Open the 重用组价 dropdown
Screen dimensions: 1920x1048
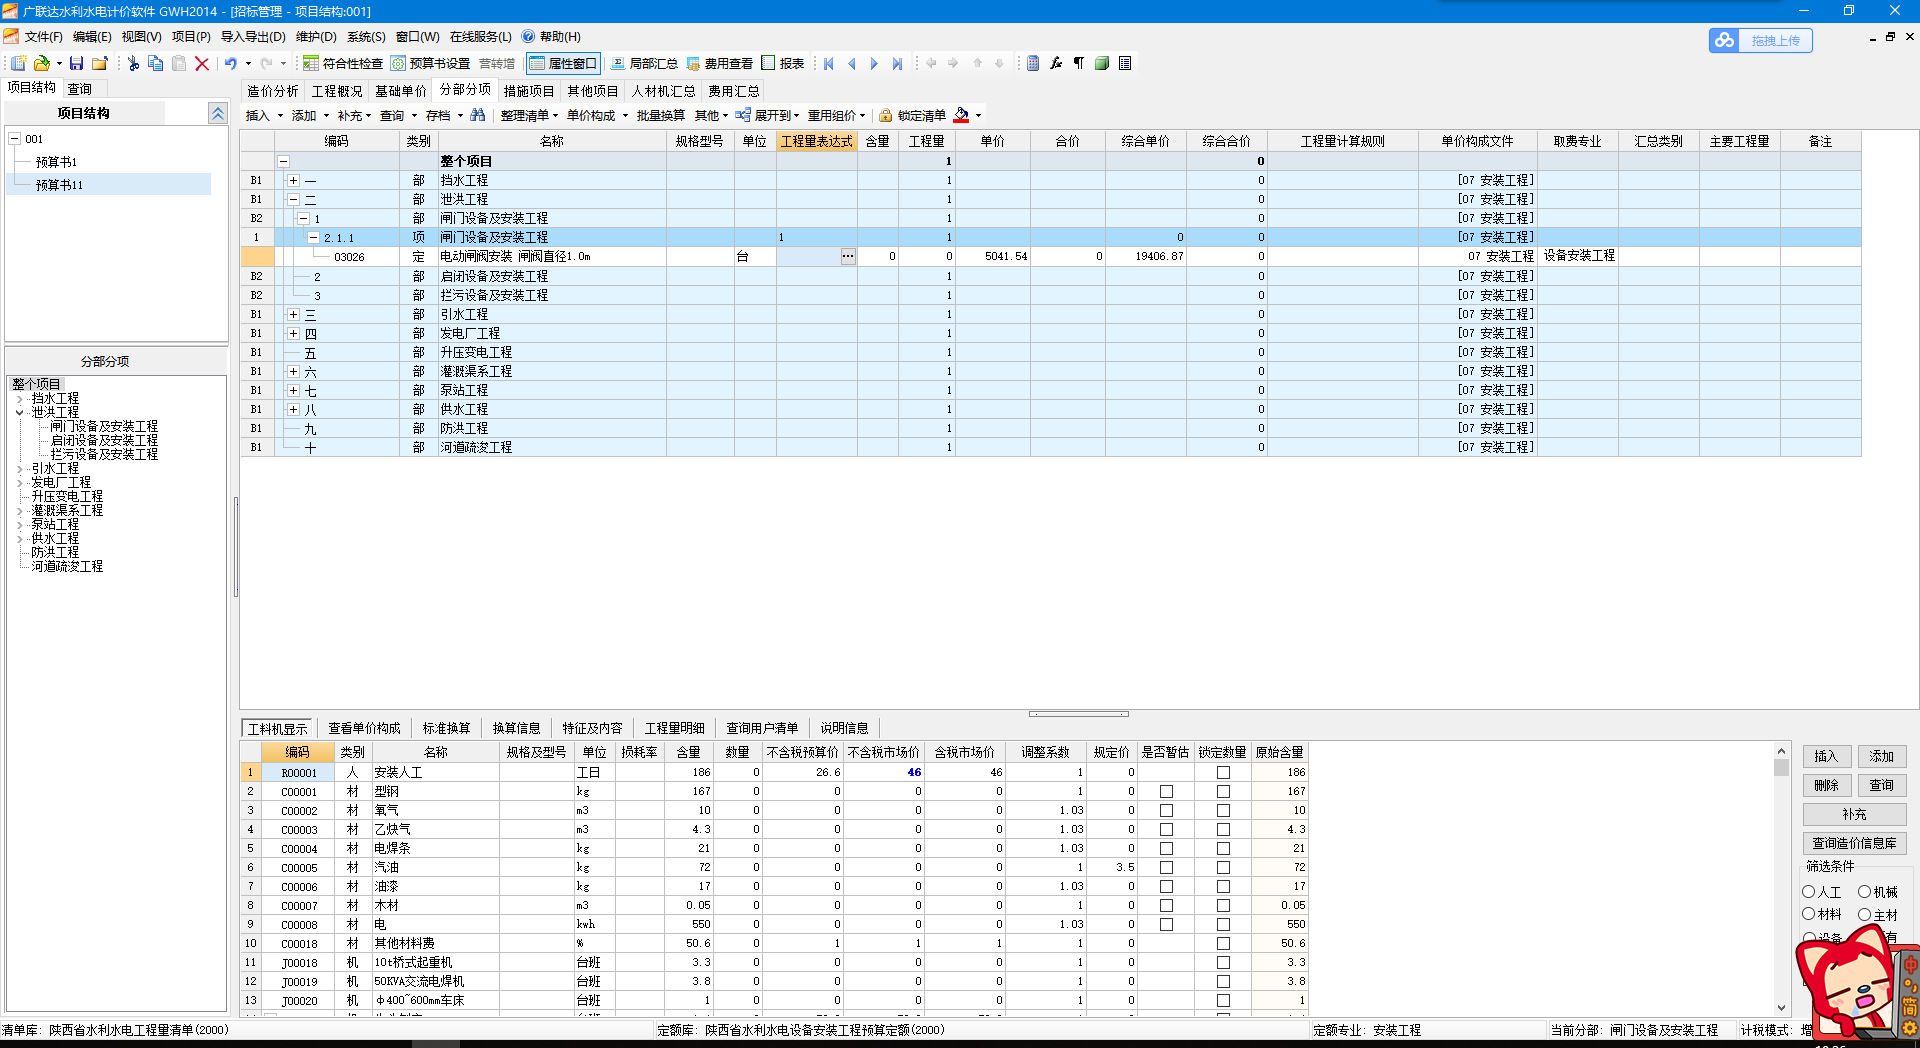pos(836,115)
